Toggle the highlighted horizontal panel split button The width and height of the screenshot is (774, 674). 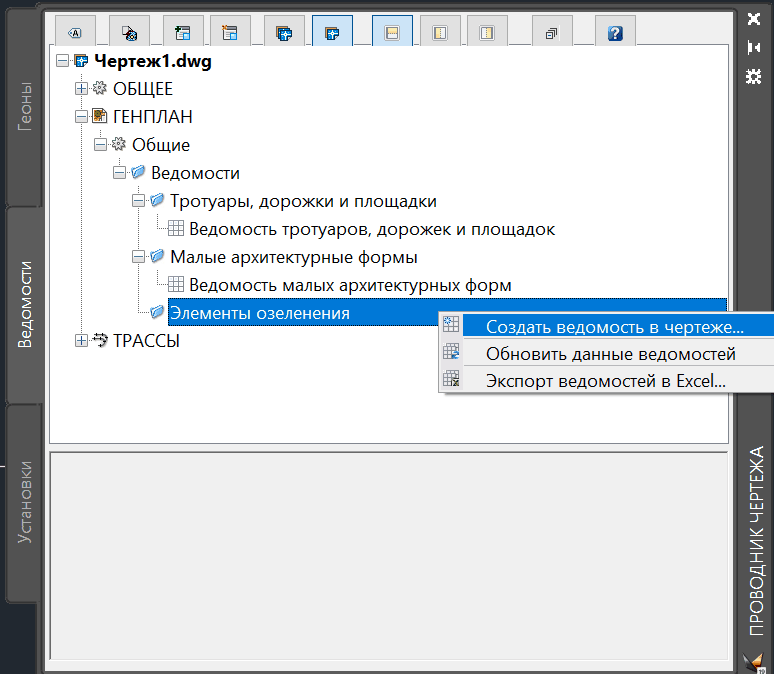coord(392,33)
